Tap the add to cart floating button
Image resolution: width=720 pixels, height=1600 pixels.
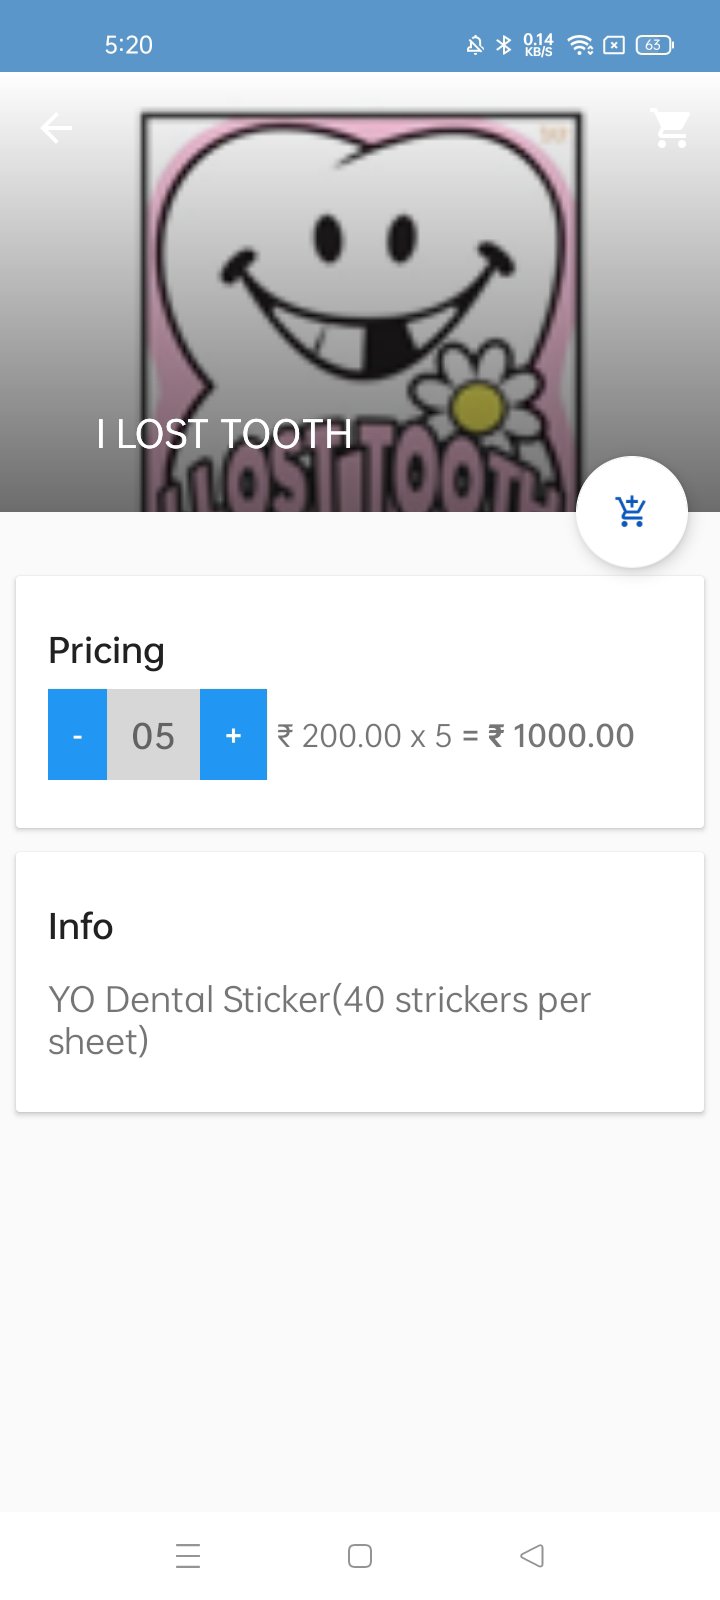coord(631,512)
